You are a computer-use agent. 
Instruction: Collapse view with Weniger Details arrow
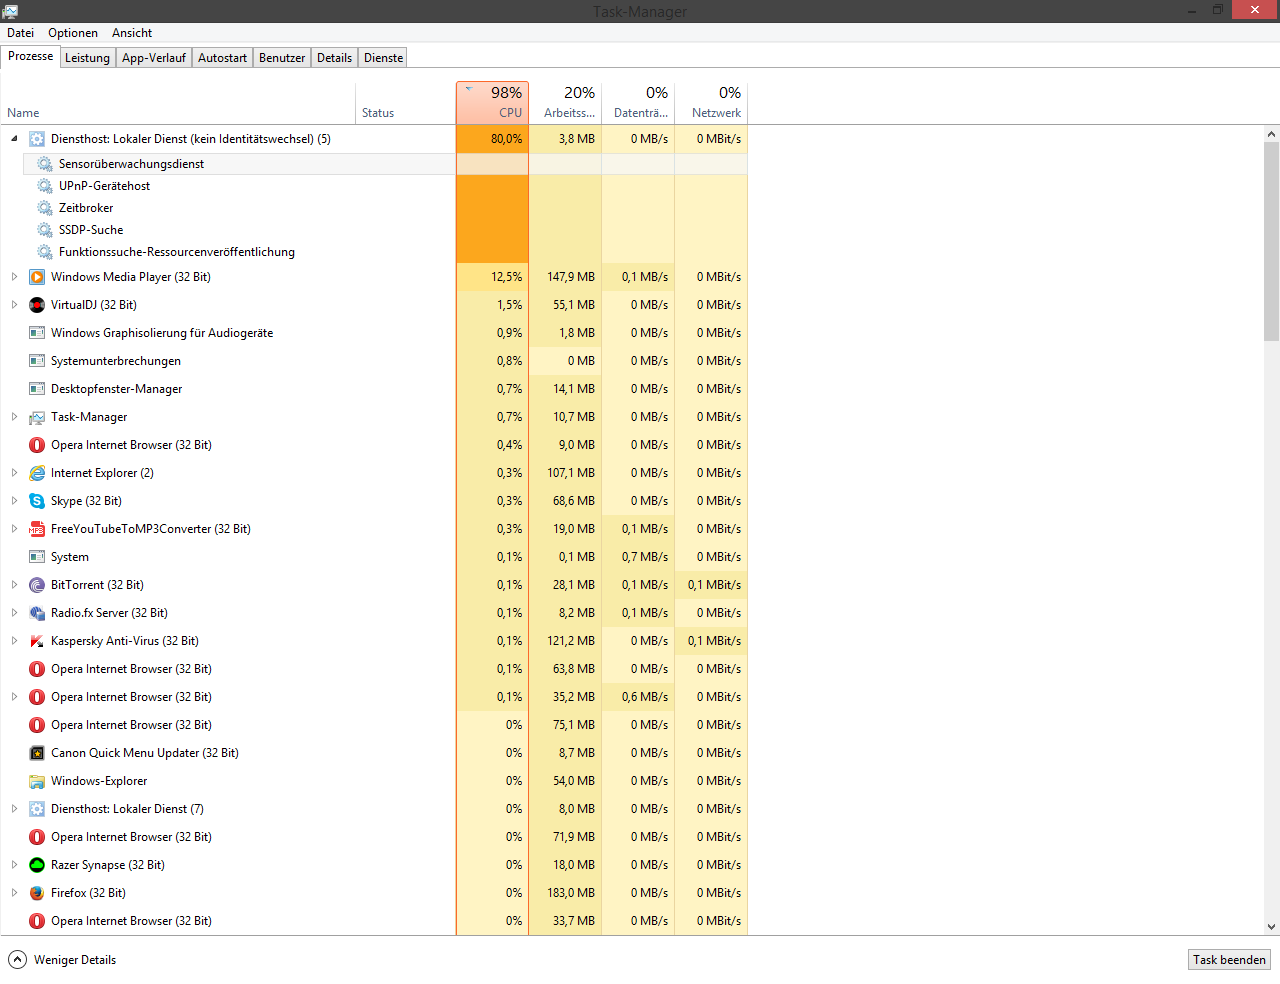17,960
